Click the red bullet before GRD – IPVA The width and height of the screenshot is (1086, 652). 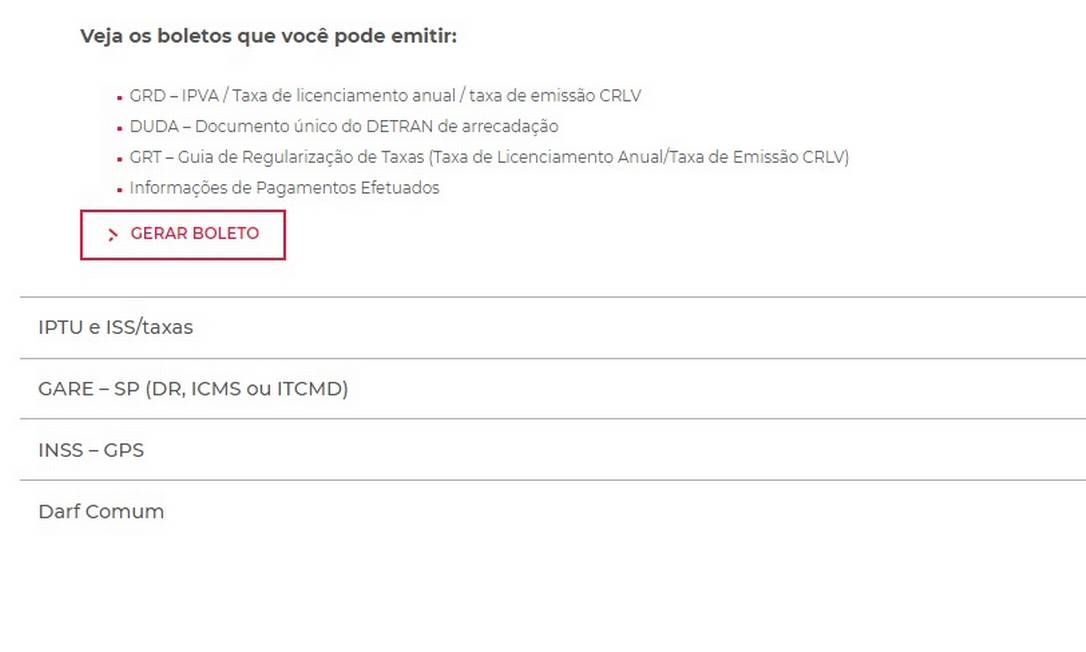[x=120, y=98]
